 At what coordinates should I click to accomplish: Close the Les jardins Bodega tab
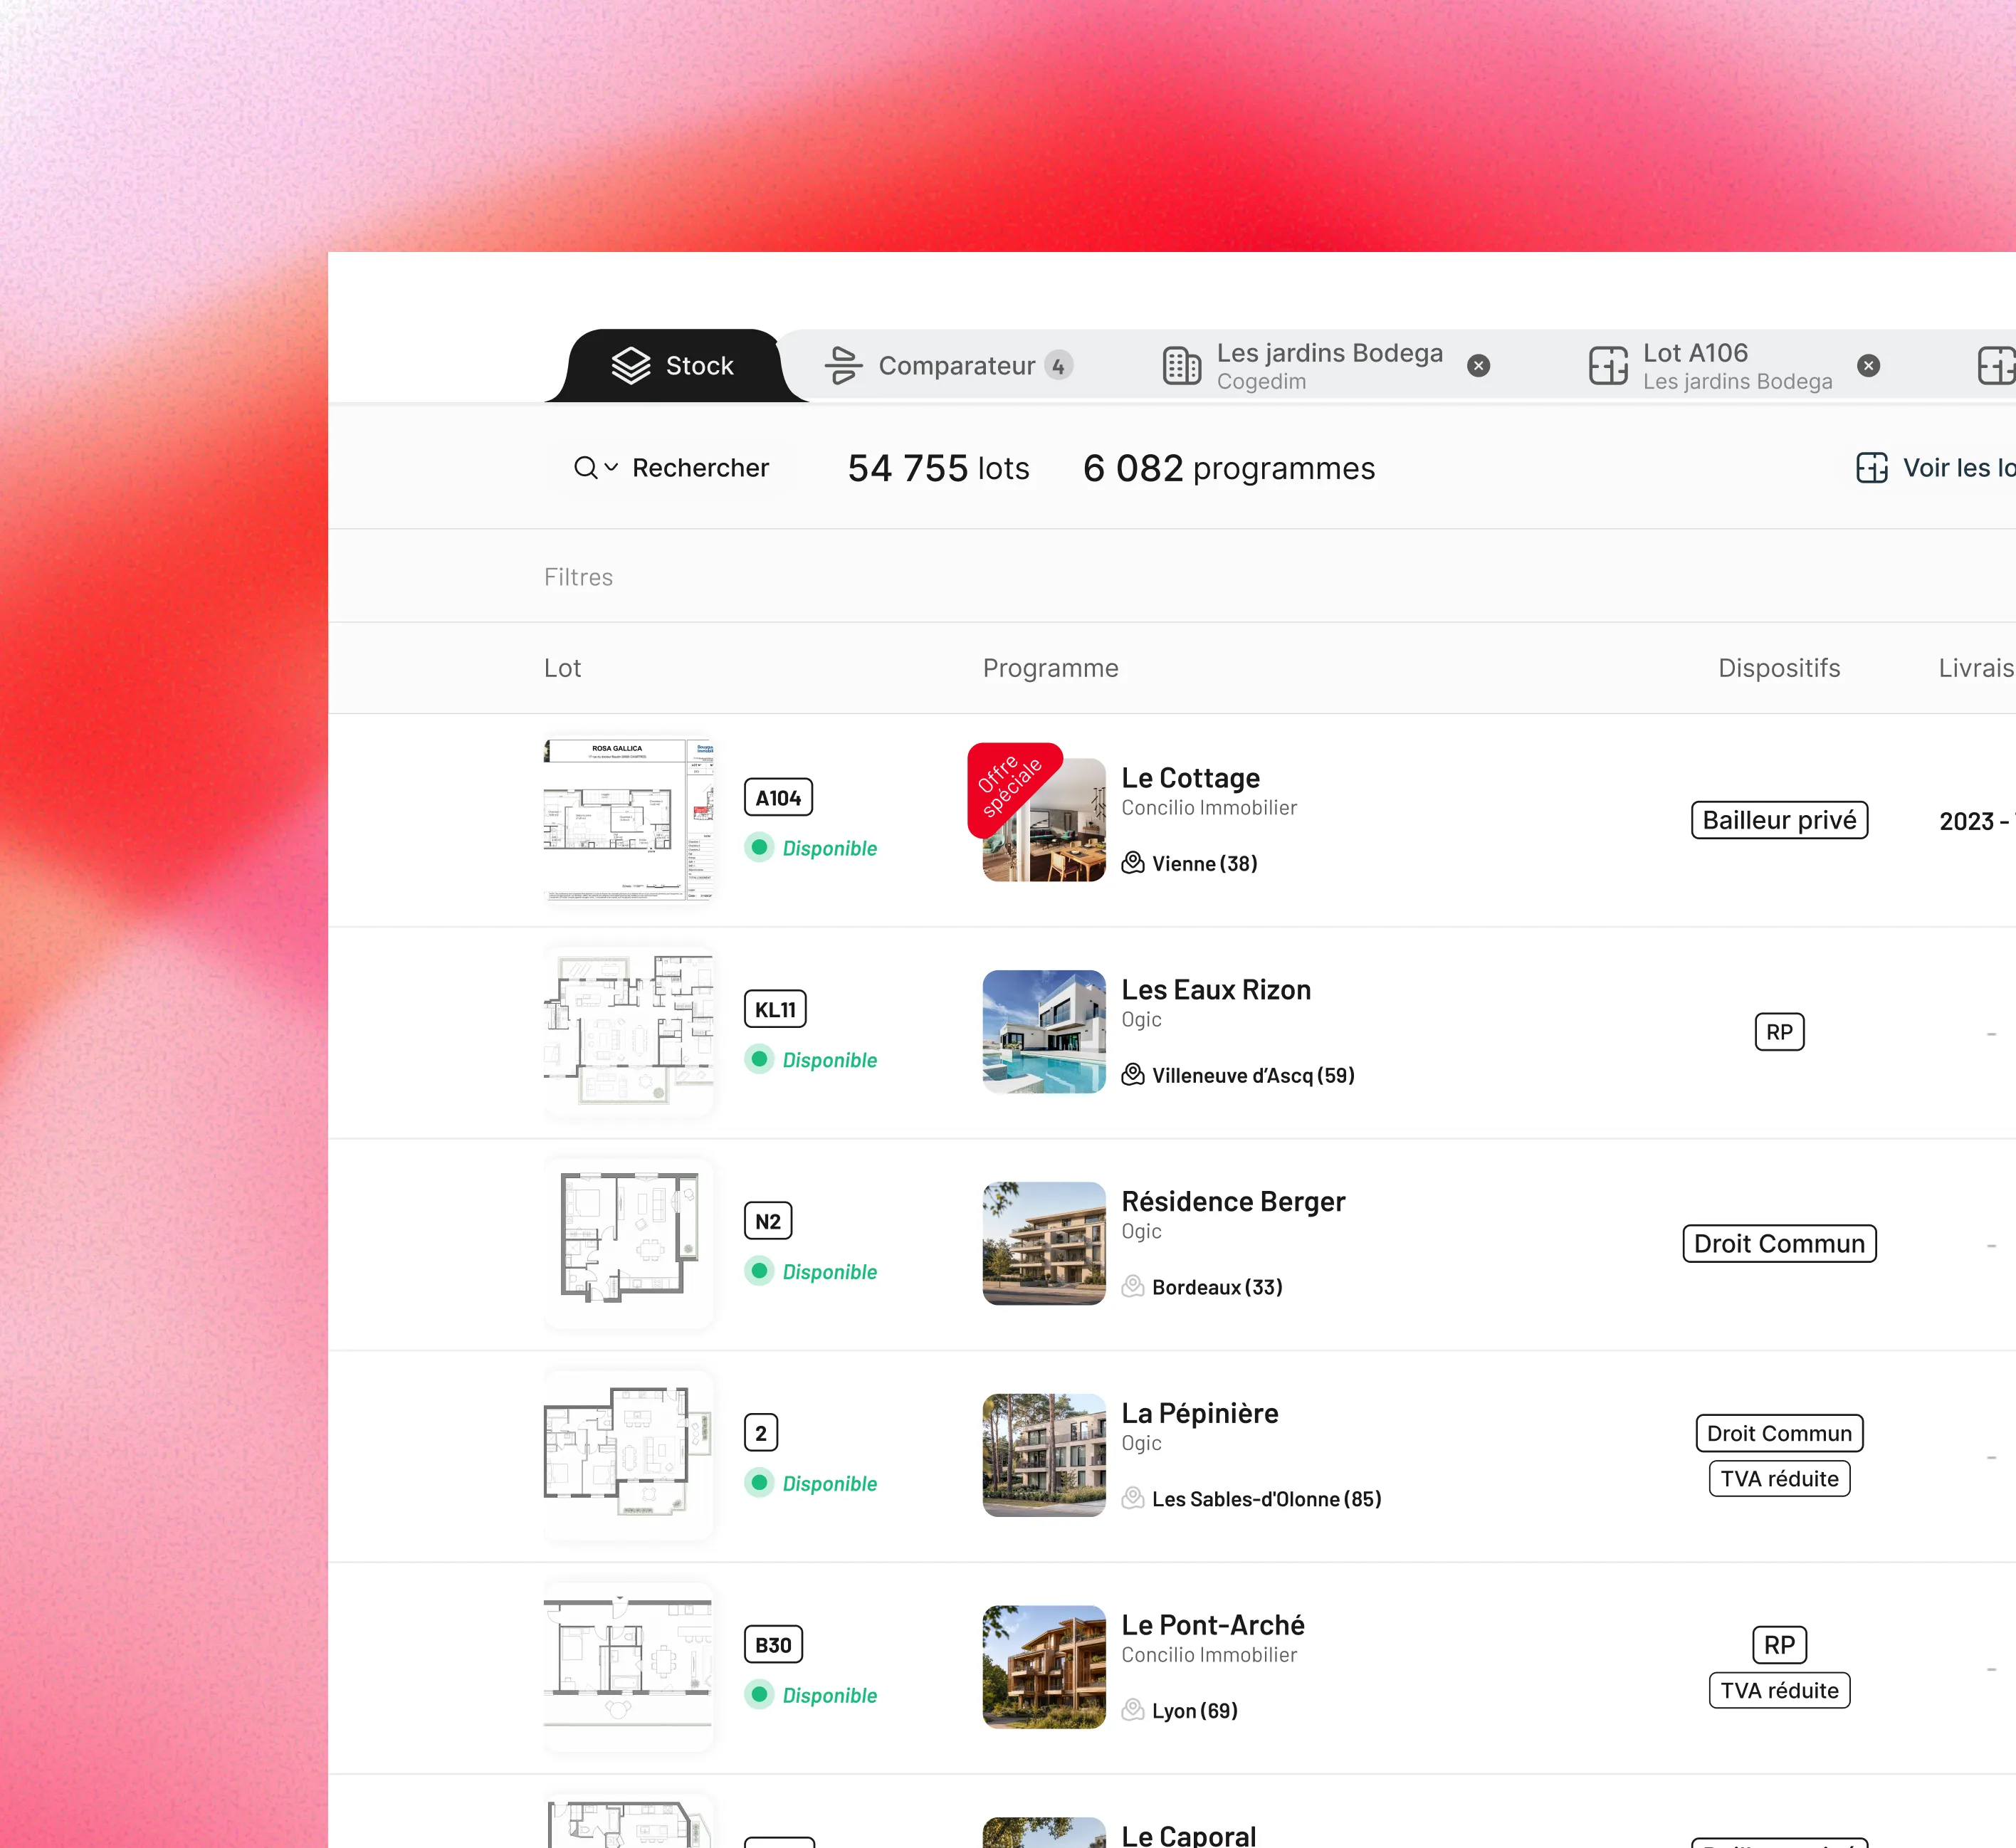pos(1479,366)
